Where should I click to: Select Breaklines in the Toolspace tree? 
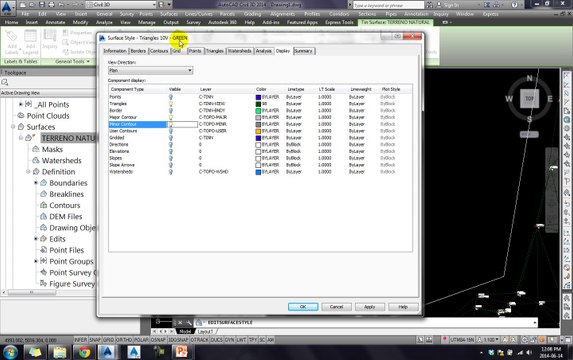[x=67, y=194]
